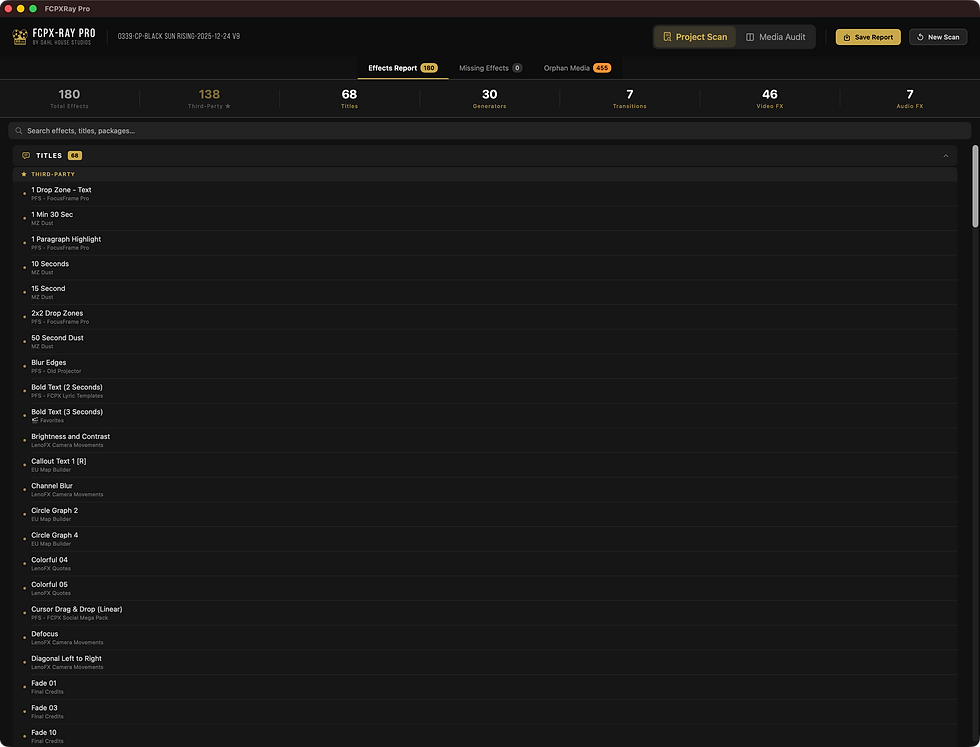Select the Fade 03 row
The image size is (980, 747).
pyautogui.click(x=485, y=712)
